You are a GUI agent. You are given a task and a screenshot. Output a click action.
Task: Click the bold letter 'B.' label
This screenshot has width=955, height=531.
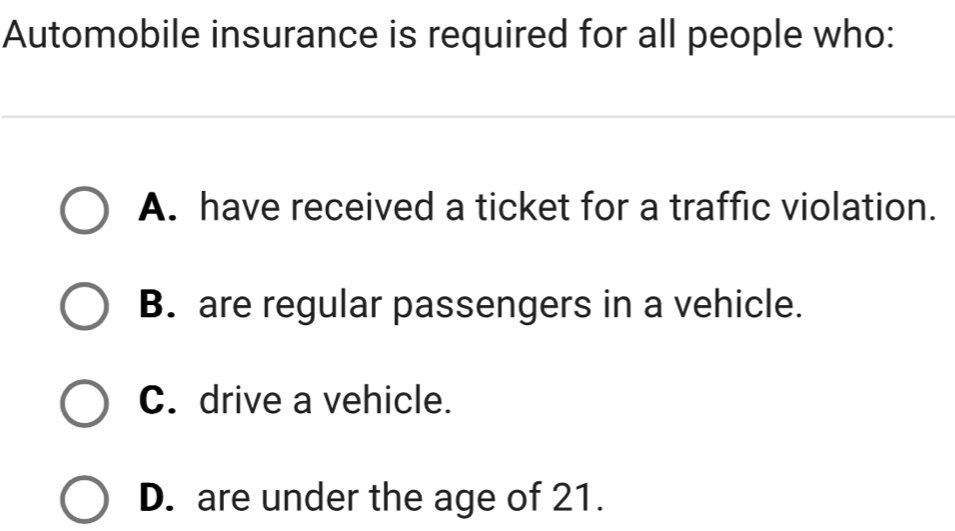coord(158,304)
